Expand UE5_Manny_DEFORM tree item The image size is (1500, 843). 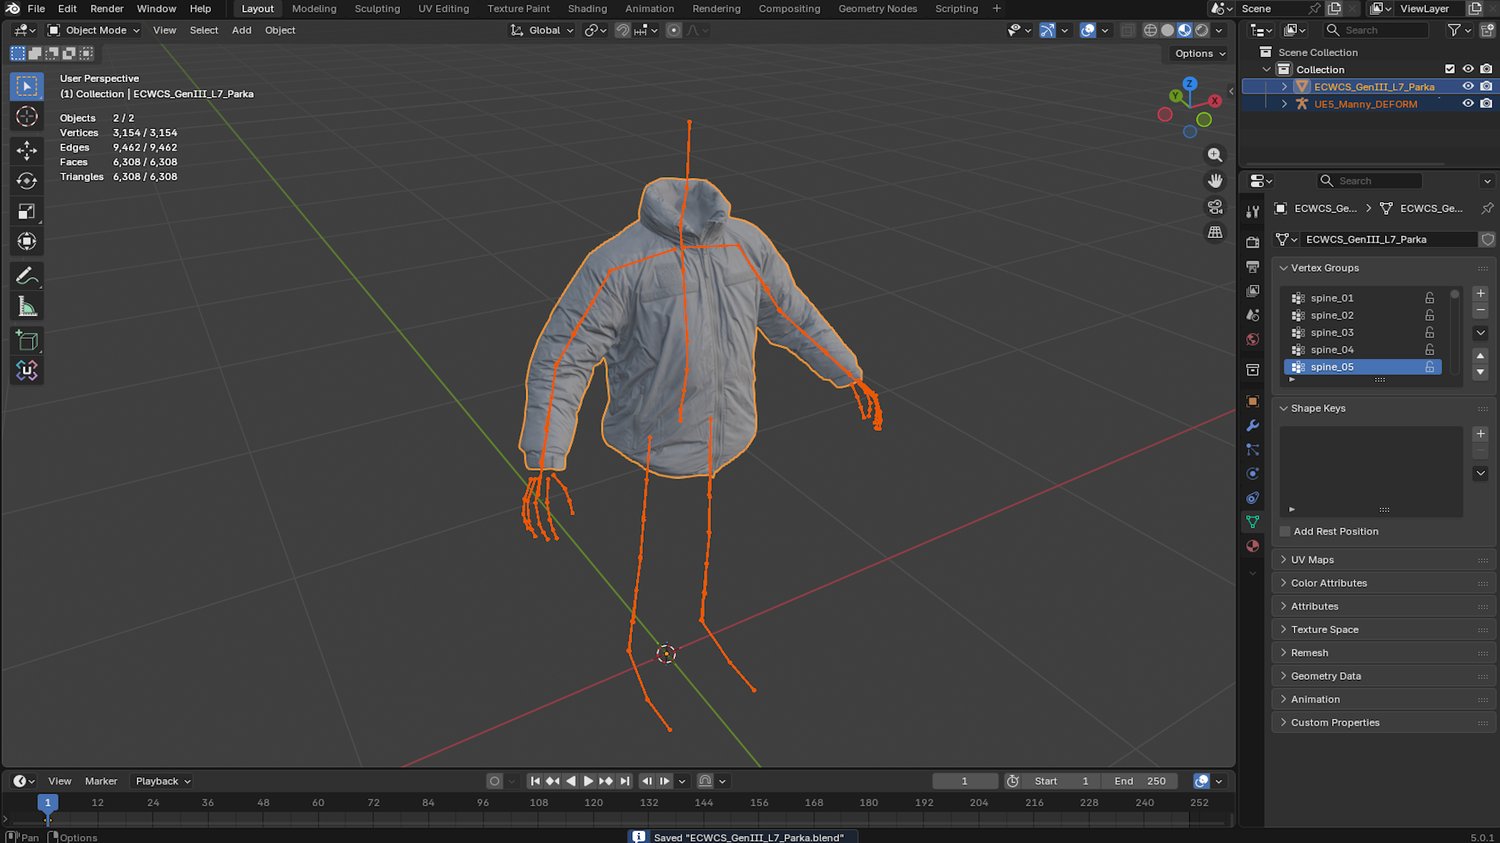1284,104
